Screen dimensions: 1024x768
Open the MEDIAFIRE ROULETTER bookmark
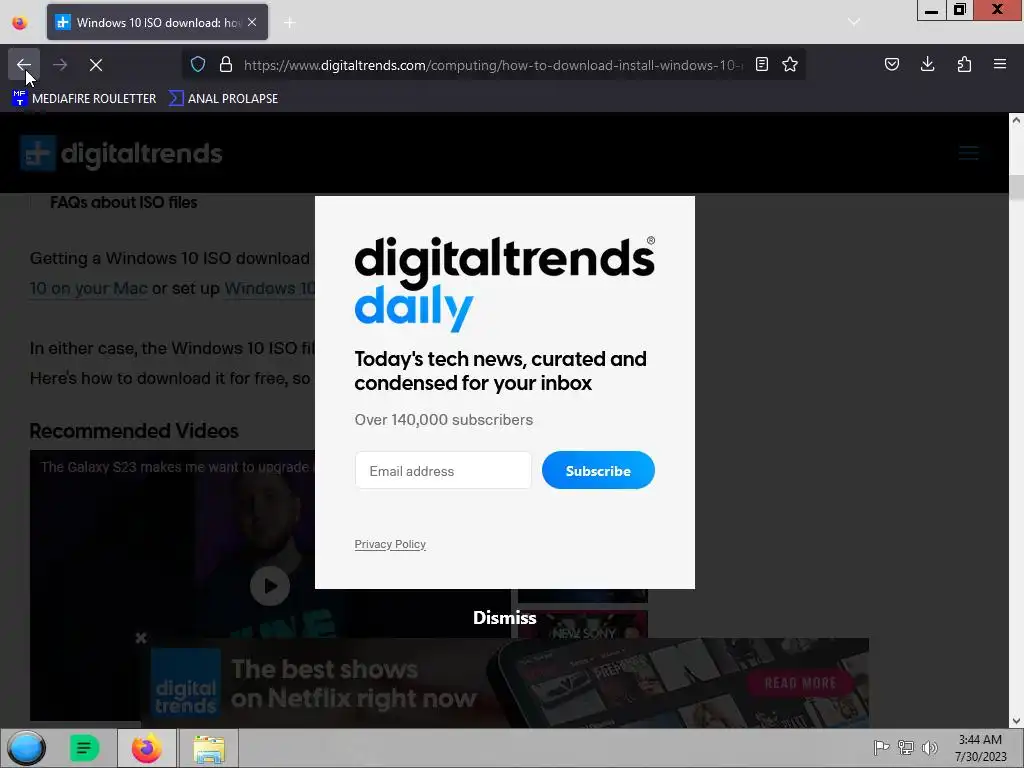(x=84, y=99)
